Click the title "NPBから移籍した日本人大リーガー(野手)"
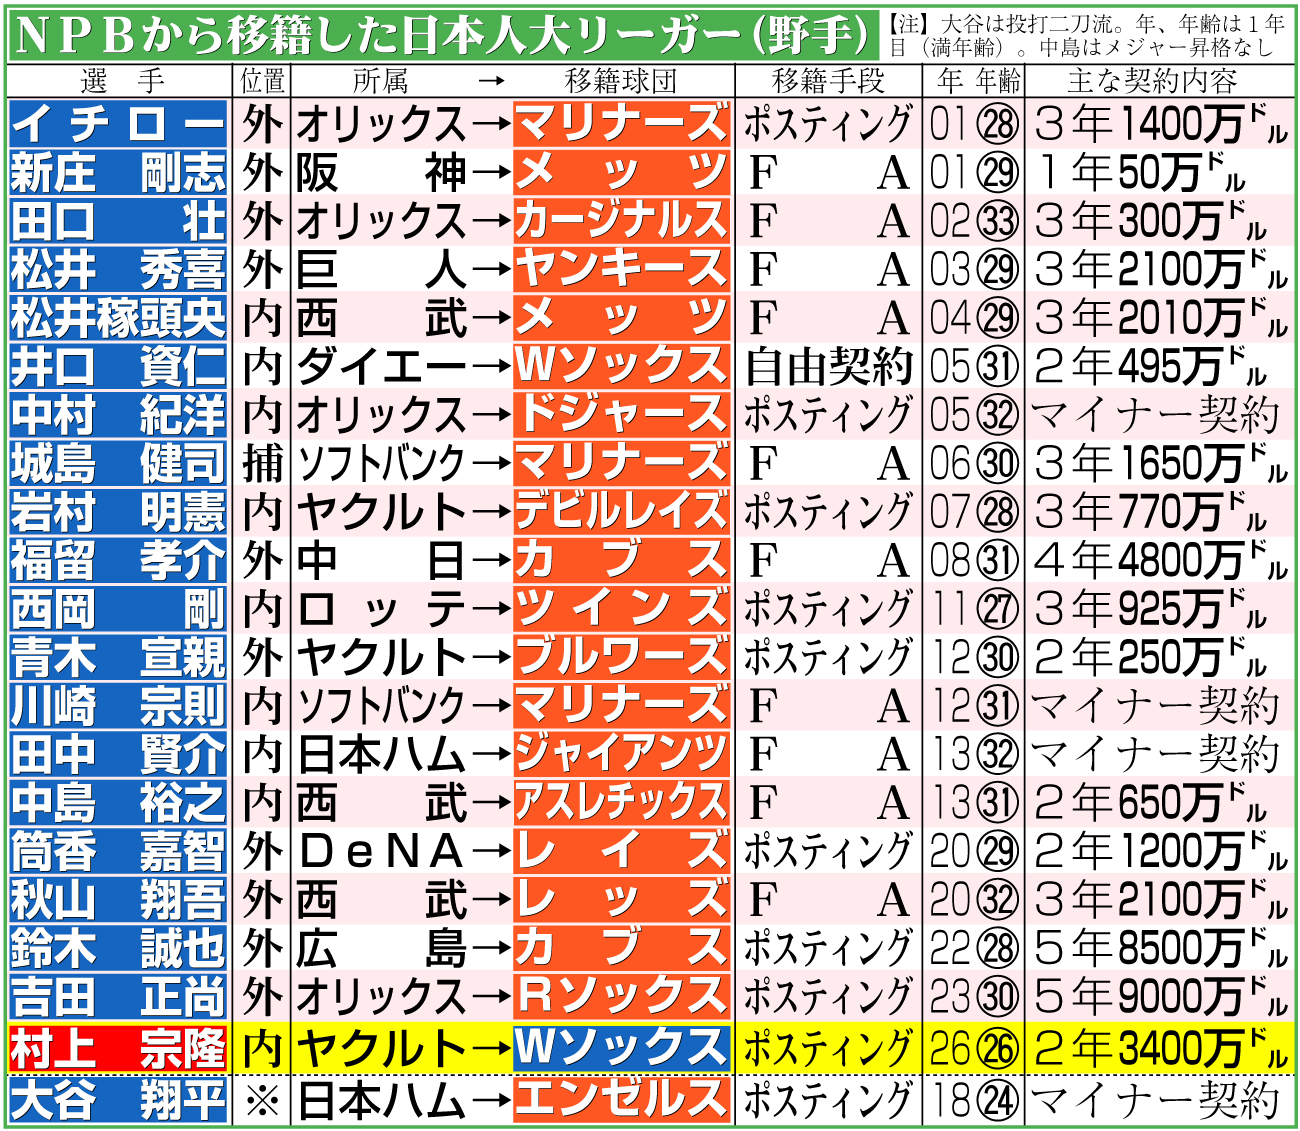1300x1131 pixels. coord(444,37)
